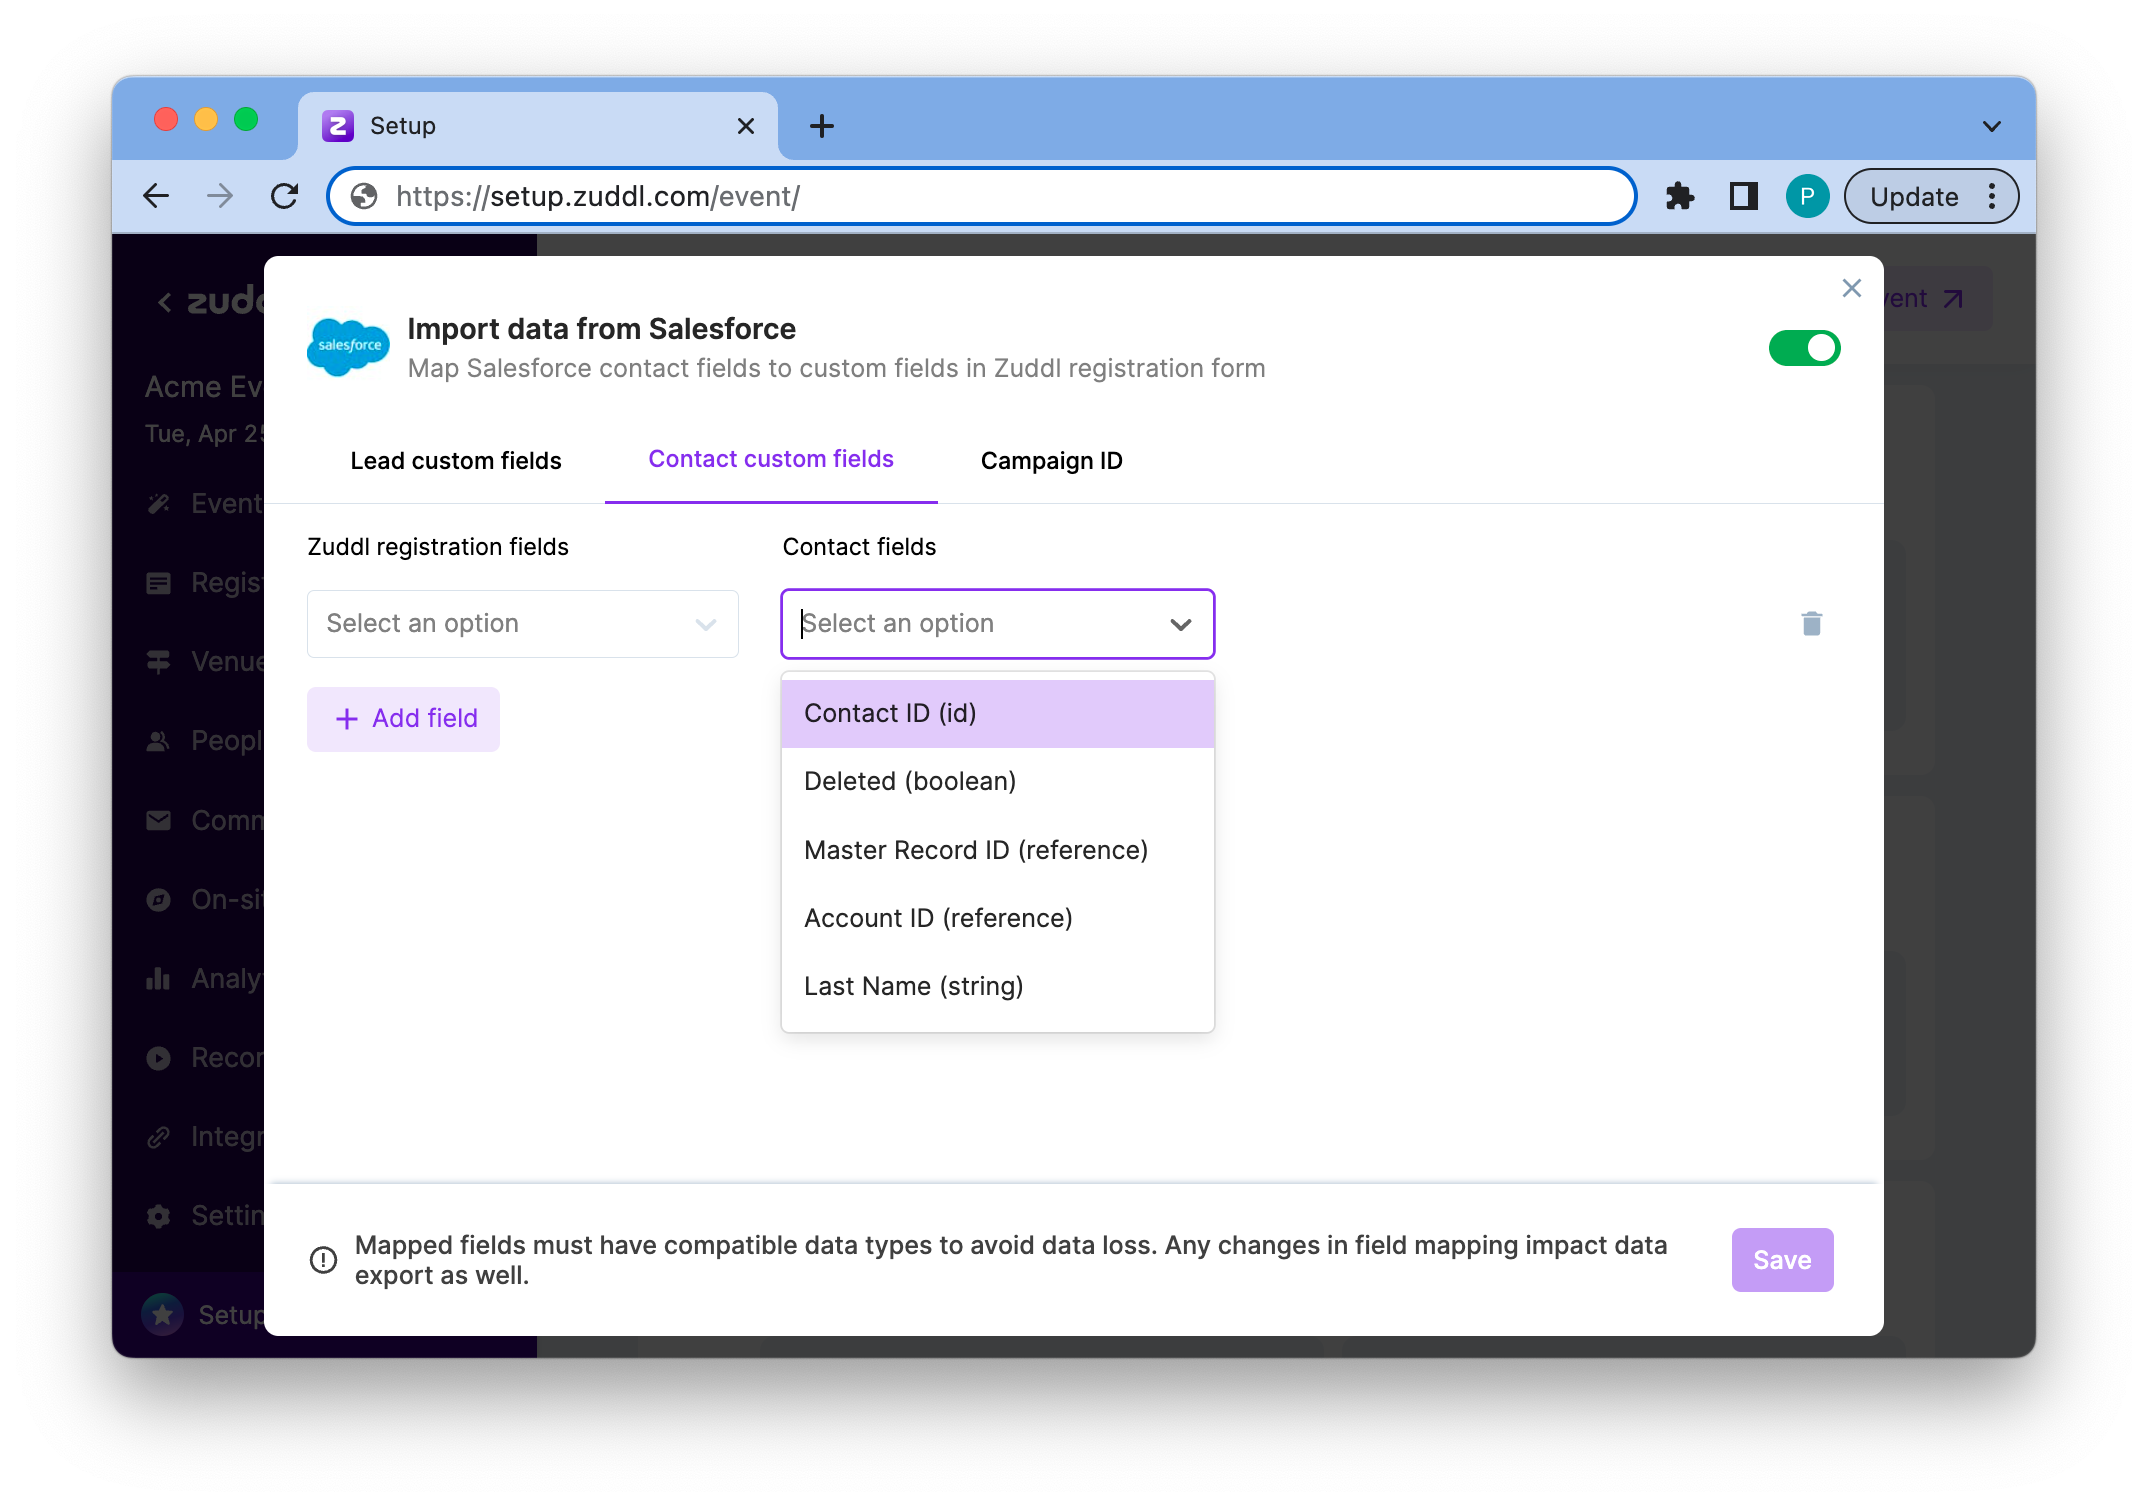Open Event settings from the sidebar
2148x1506 pixels.
point(160,503)
